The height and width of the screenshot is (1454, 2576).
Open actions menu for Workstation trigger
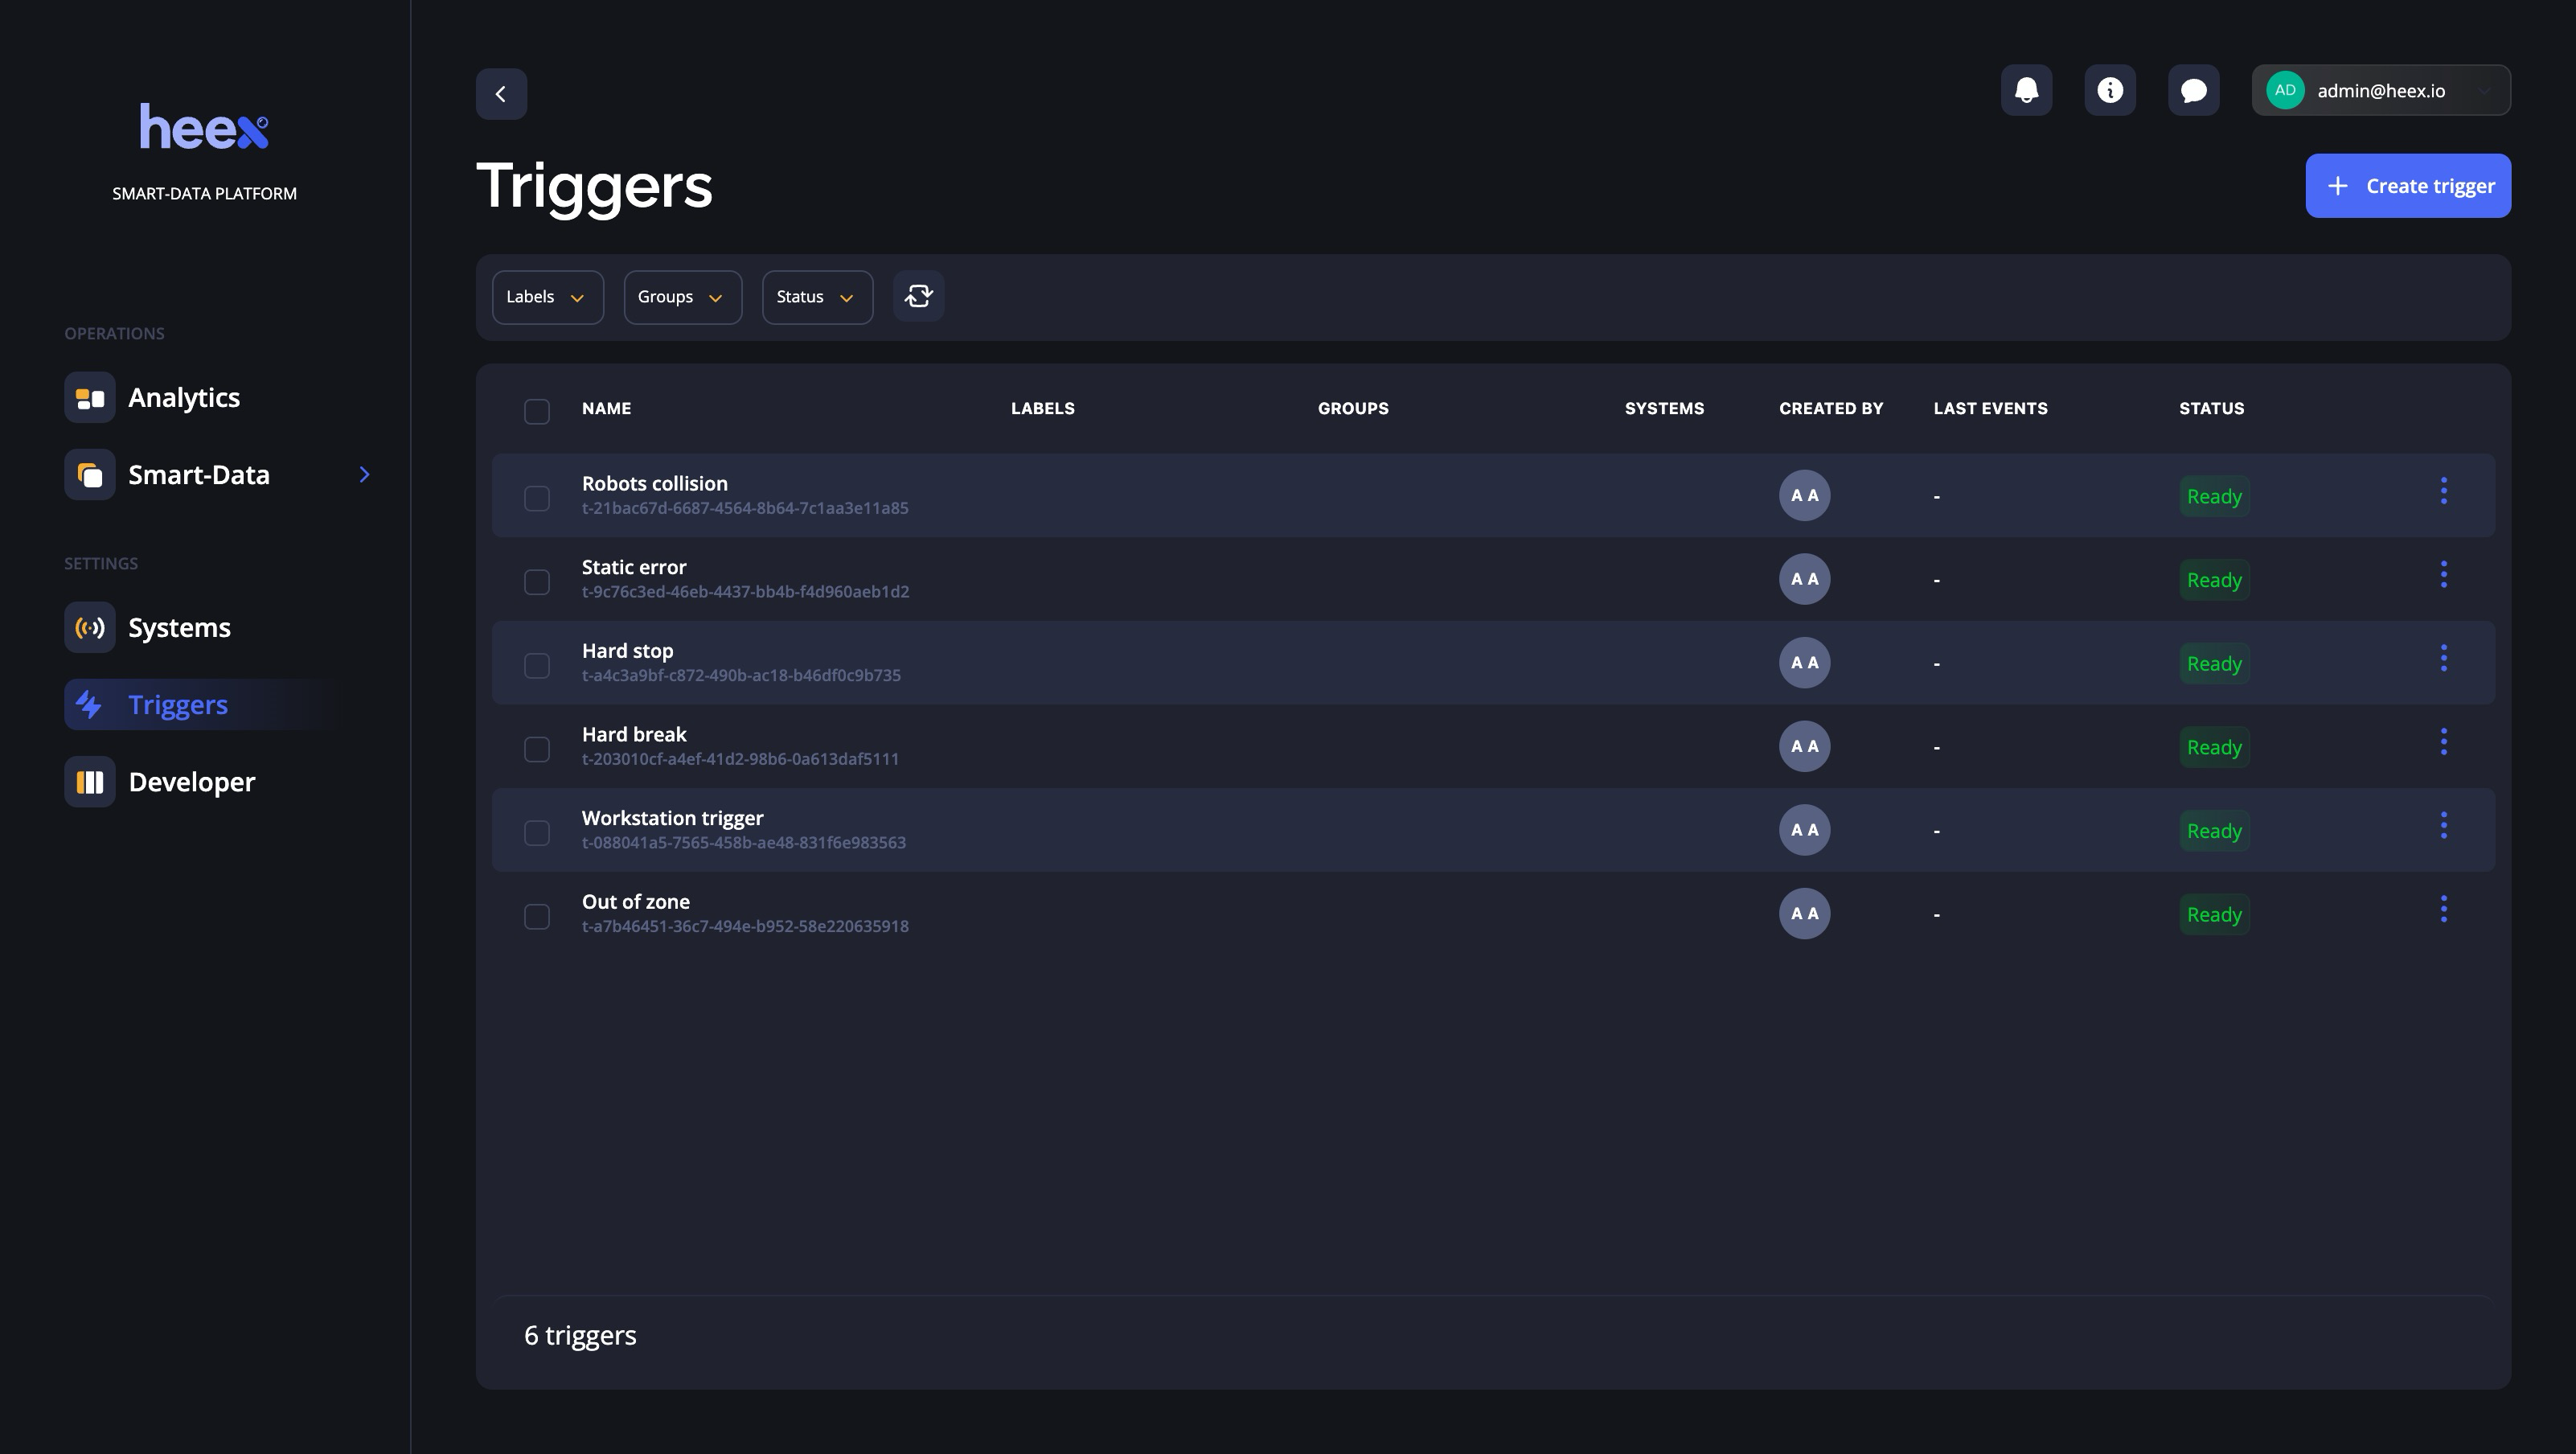coord(2443,826)
